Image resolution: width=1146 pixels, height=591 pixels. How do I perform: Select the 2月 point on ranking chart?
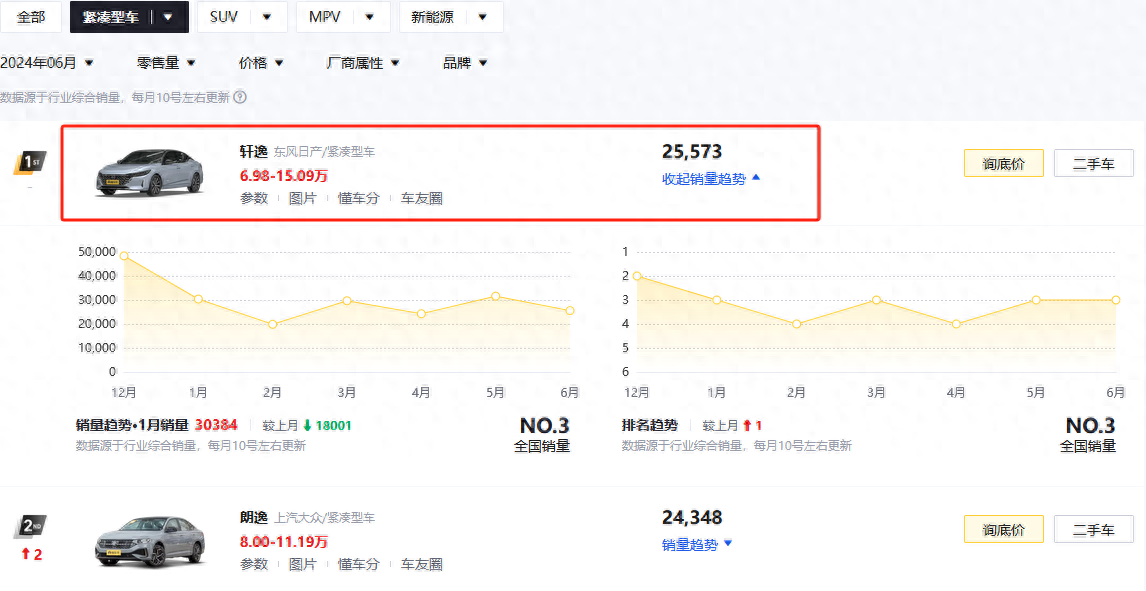(x=797, y=324)
